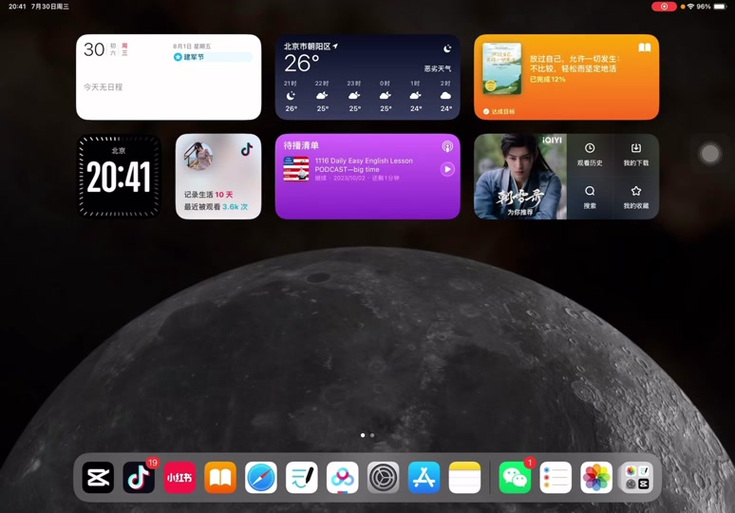The height and width of the screenshot is (513, 735).
Task: Tap the 0时 forecast column
Action: point(385,96)
